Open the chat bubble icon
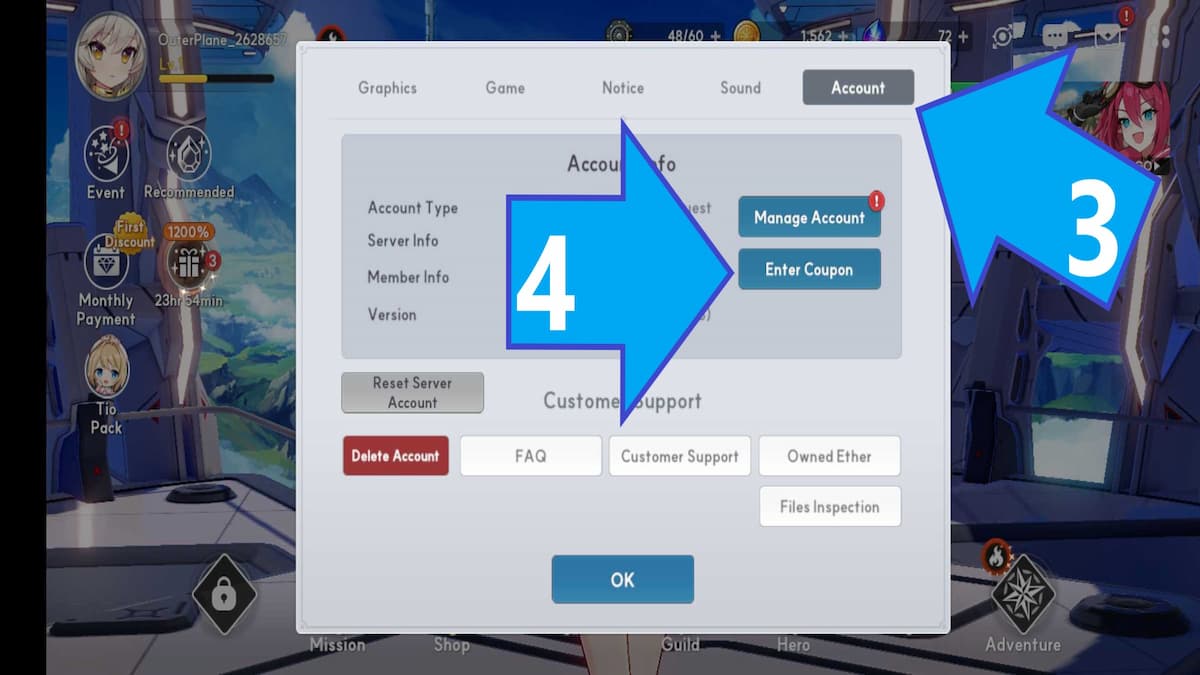This screenshot has height=675, width=1200. (1055, 37)
